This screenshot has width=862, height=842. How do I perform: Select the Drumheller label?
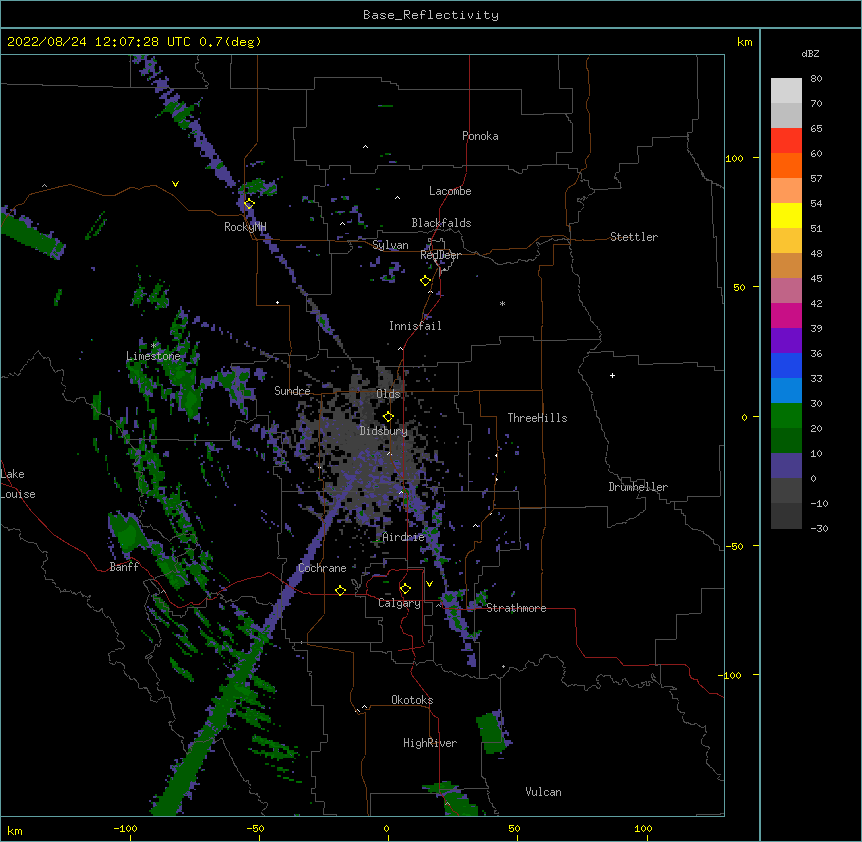[x=638, y=487]
